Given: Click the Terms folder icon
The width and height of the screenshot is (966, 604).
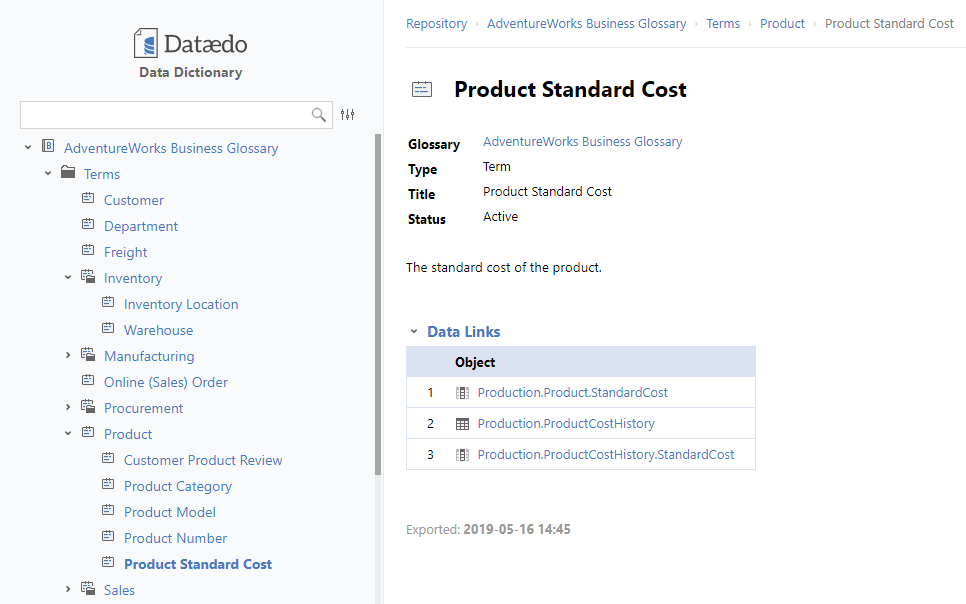Looking at the screenshot, I should coord(68,174).
